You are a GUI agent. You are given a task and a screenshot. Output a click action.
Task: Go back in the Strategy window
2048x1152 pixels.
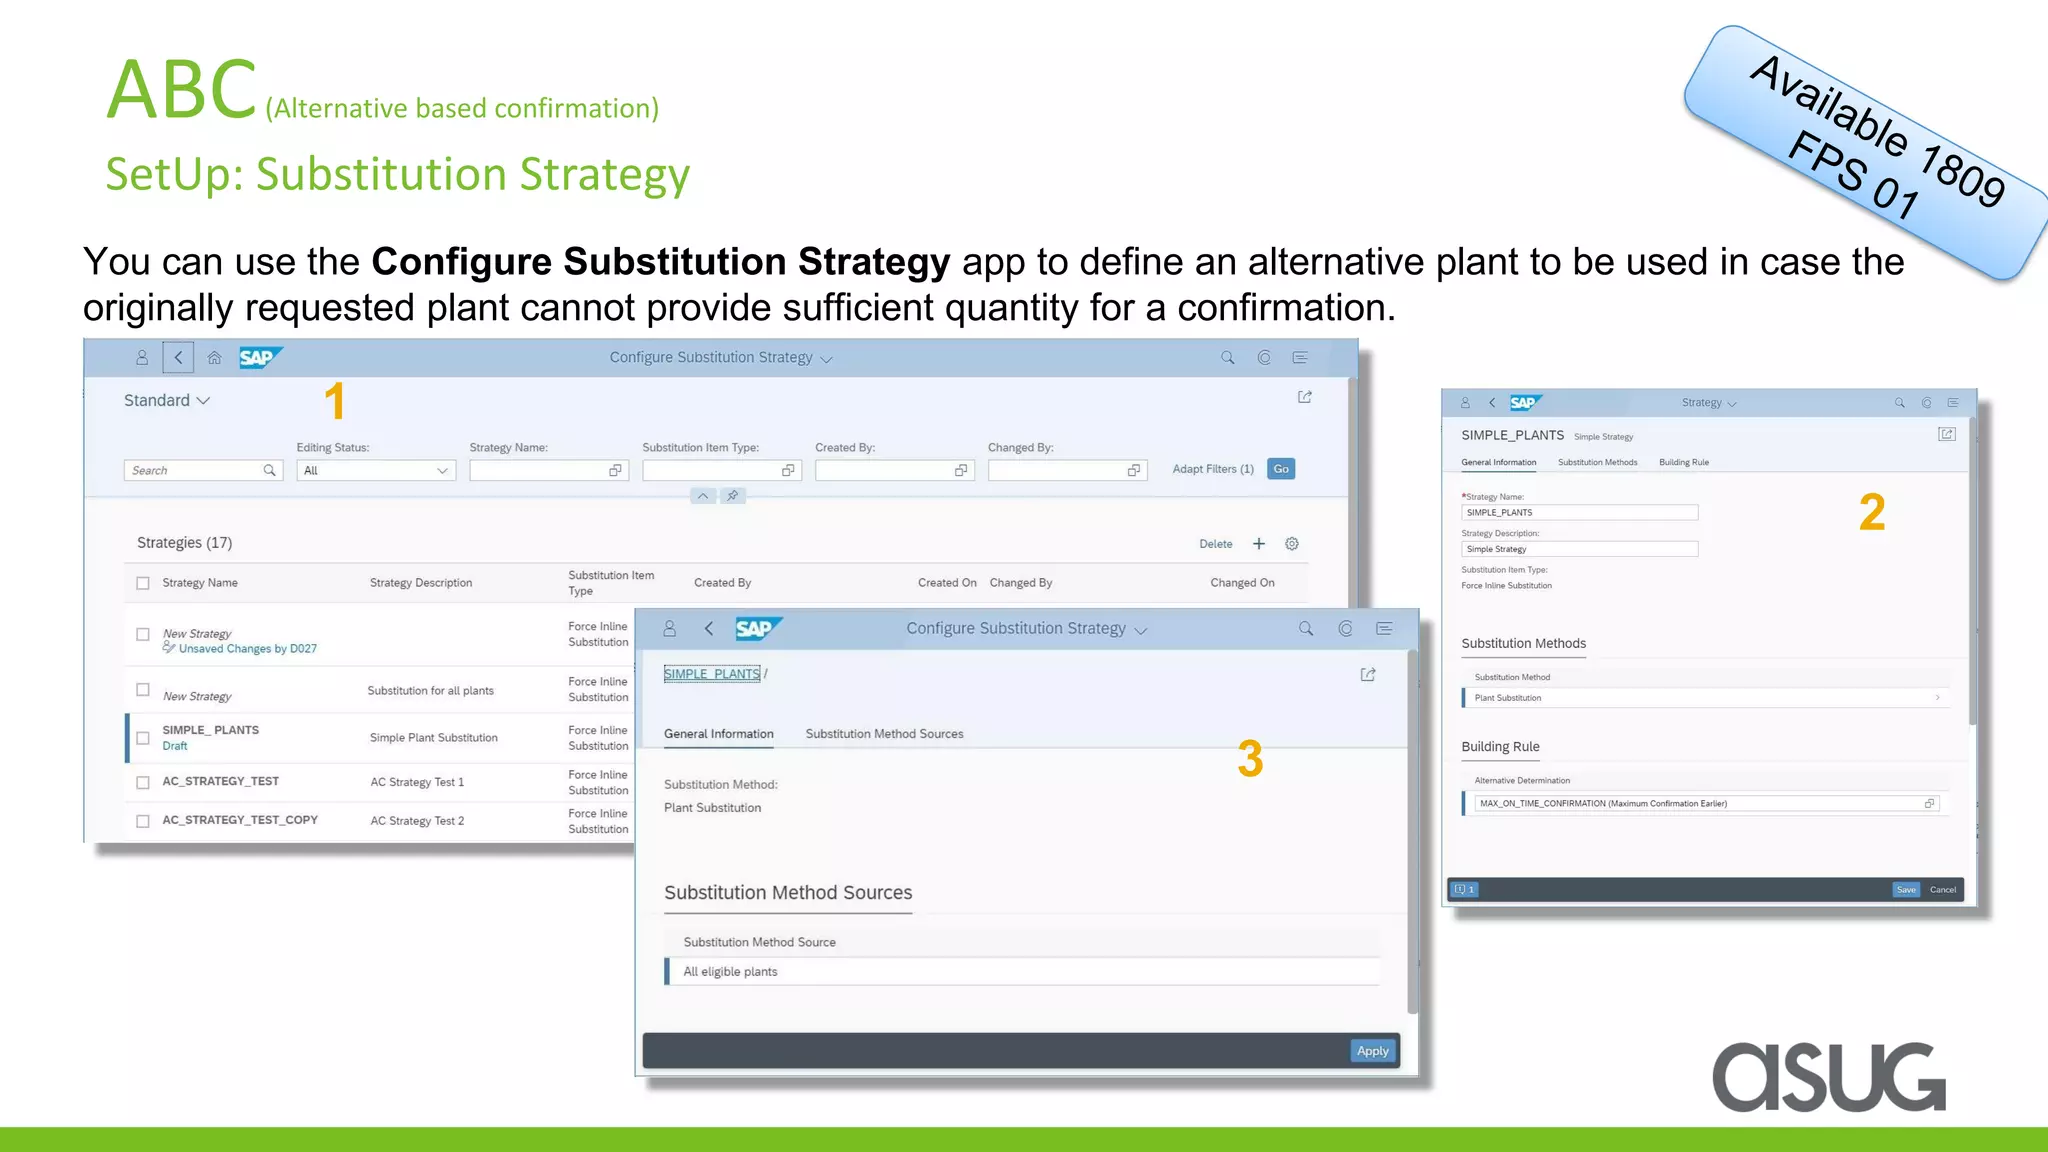coord(1492,403)
